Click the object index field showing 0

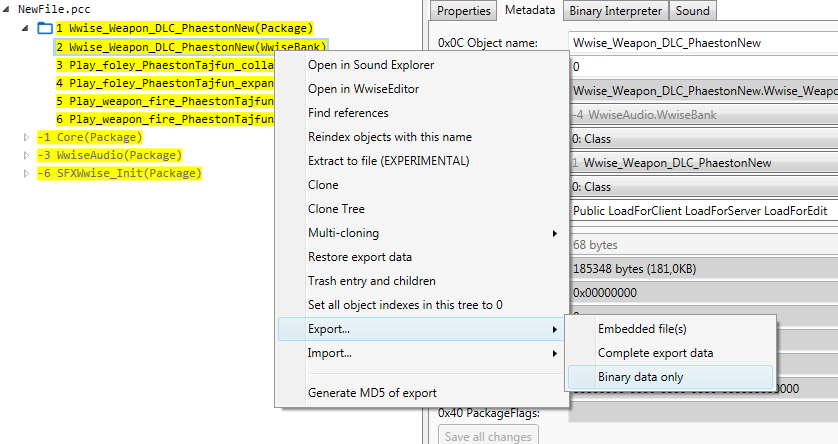click(703, 67)
